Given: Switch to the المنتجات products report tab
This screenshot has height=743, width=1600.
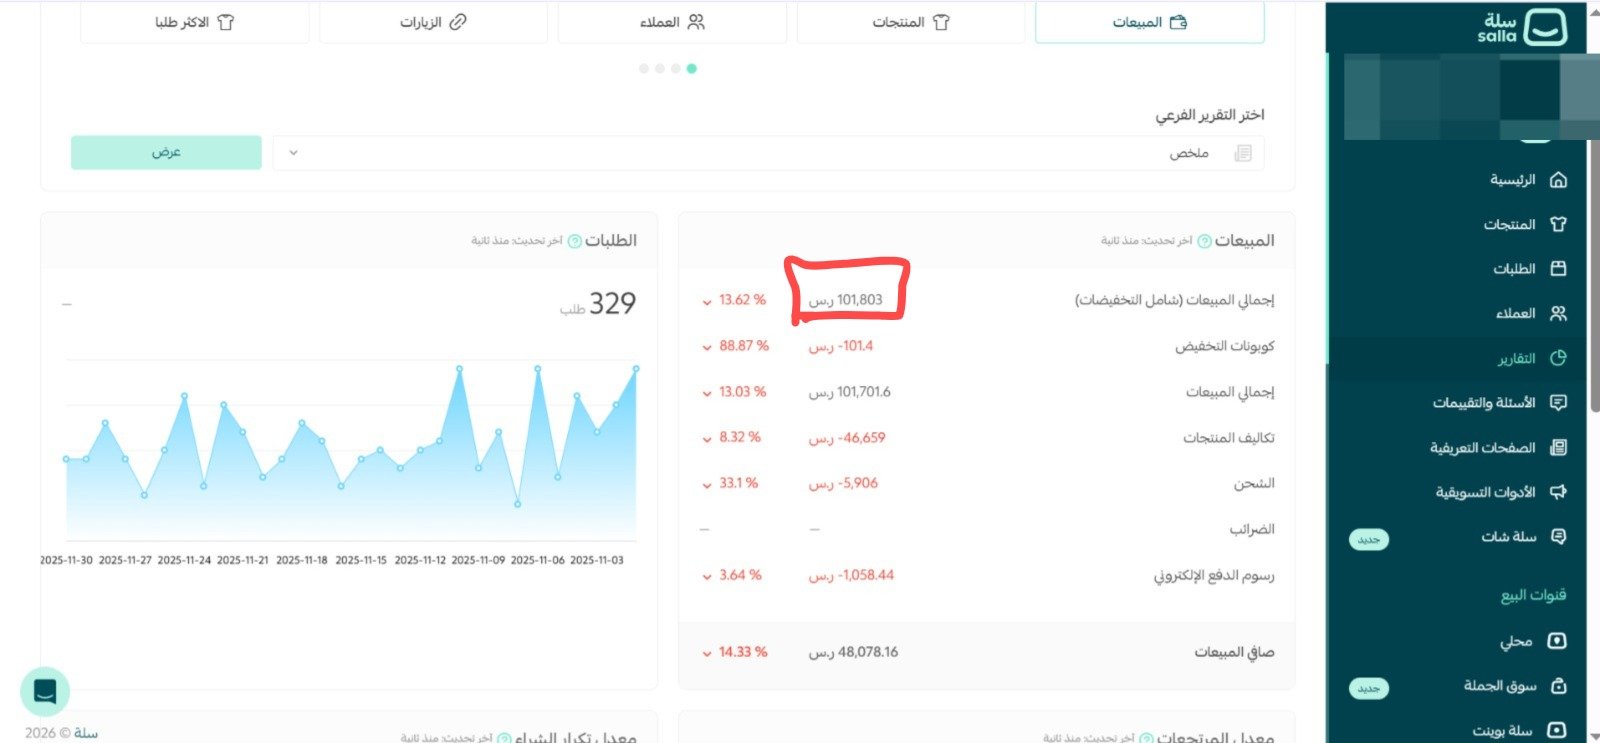Looking at the screenshot, I should tap(911, 22).
